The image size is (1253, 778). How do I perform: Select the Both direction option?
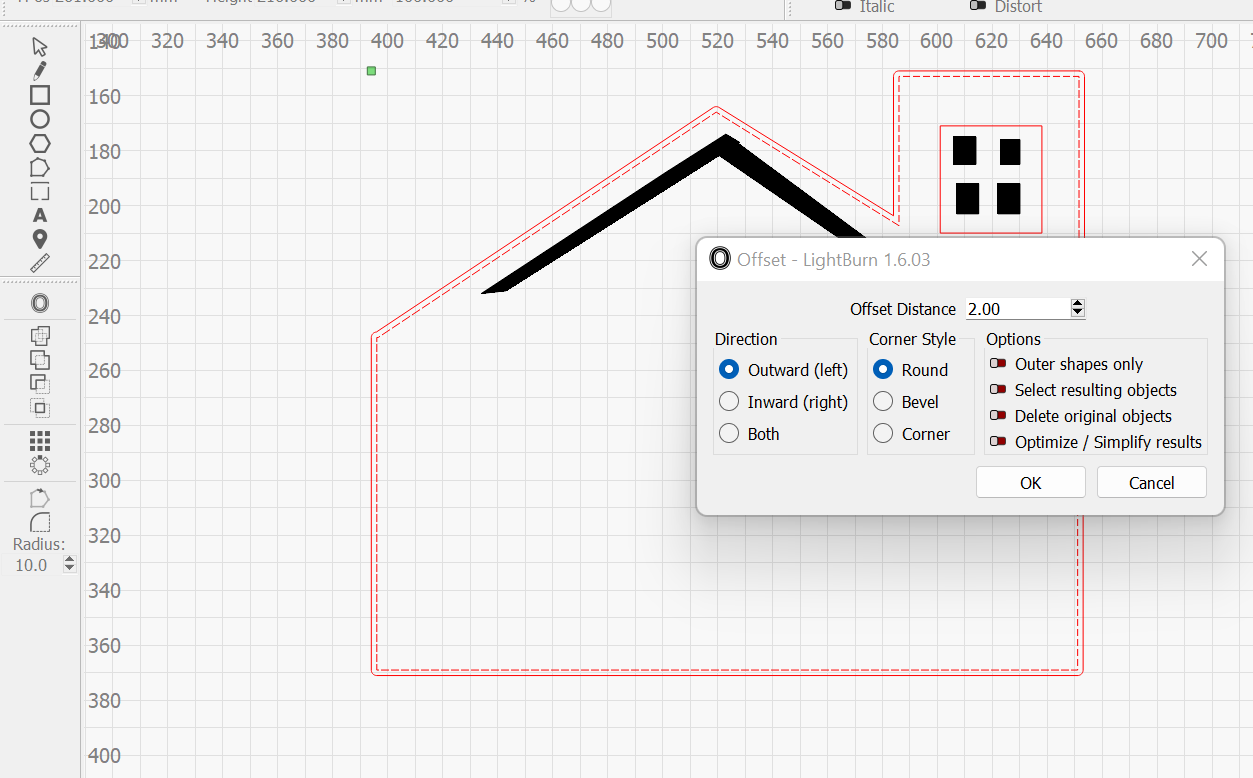point(729,433)
